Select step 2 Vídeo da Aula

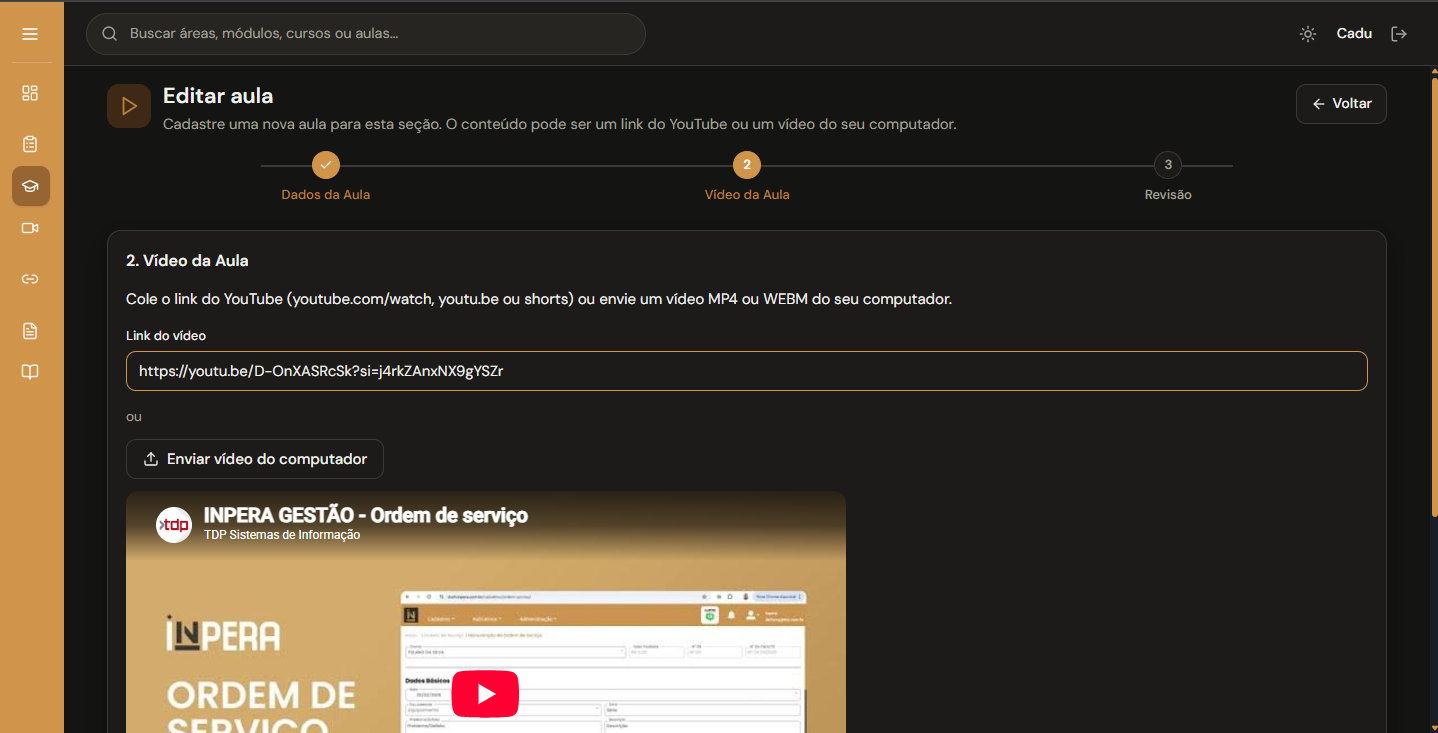[x=747, y=165]
